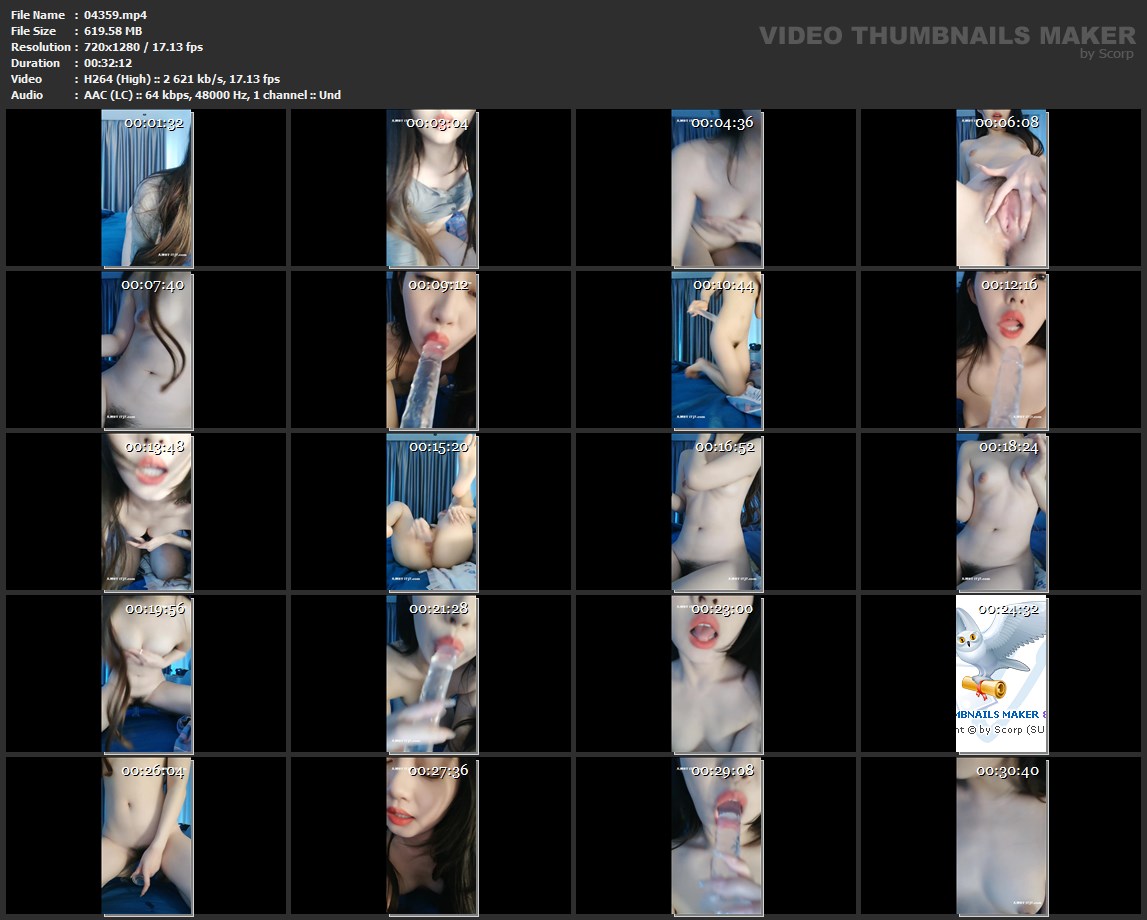
Task: Click the "by Scorp" credit text
Action: tap(1106, 54)
